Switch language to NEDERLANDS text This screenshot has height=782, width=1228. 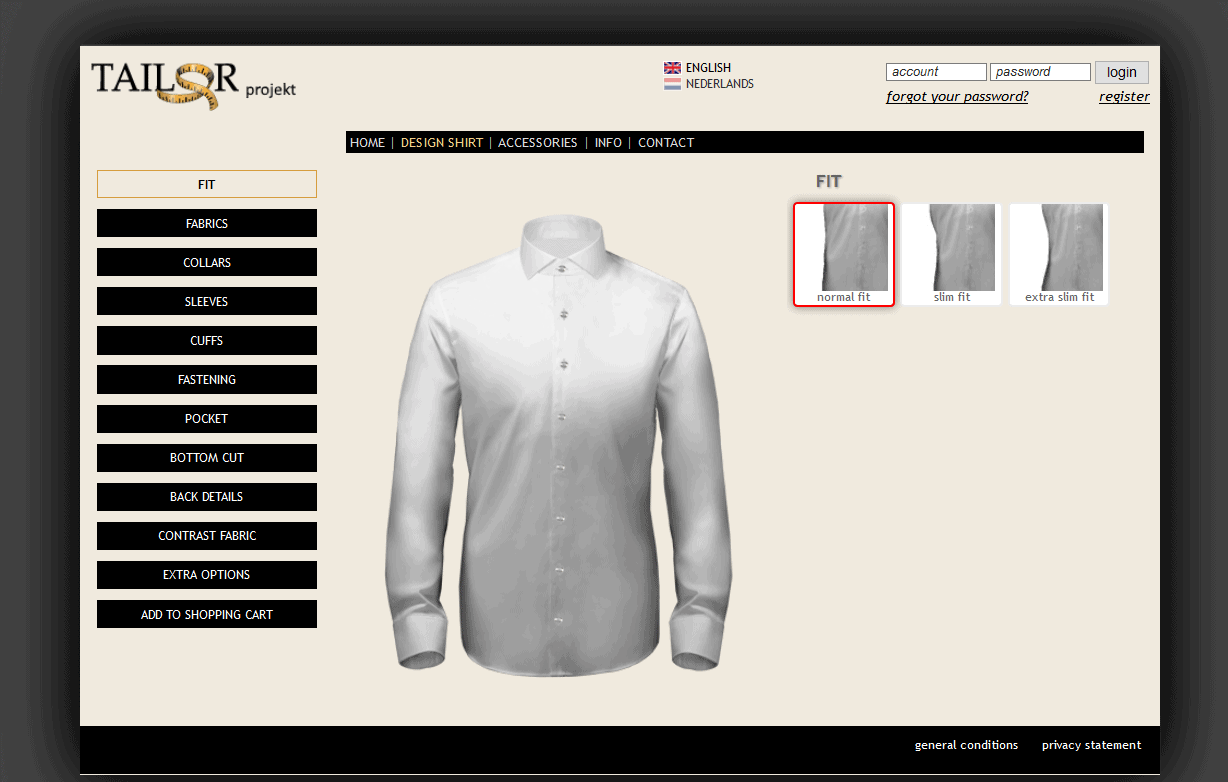pos(720,84)
